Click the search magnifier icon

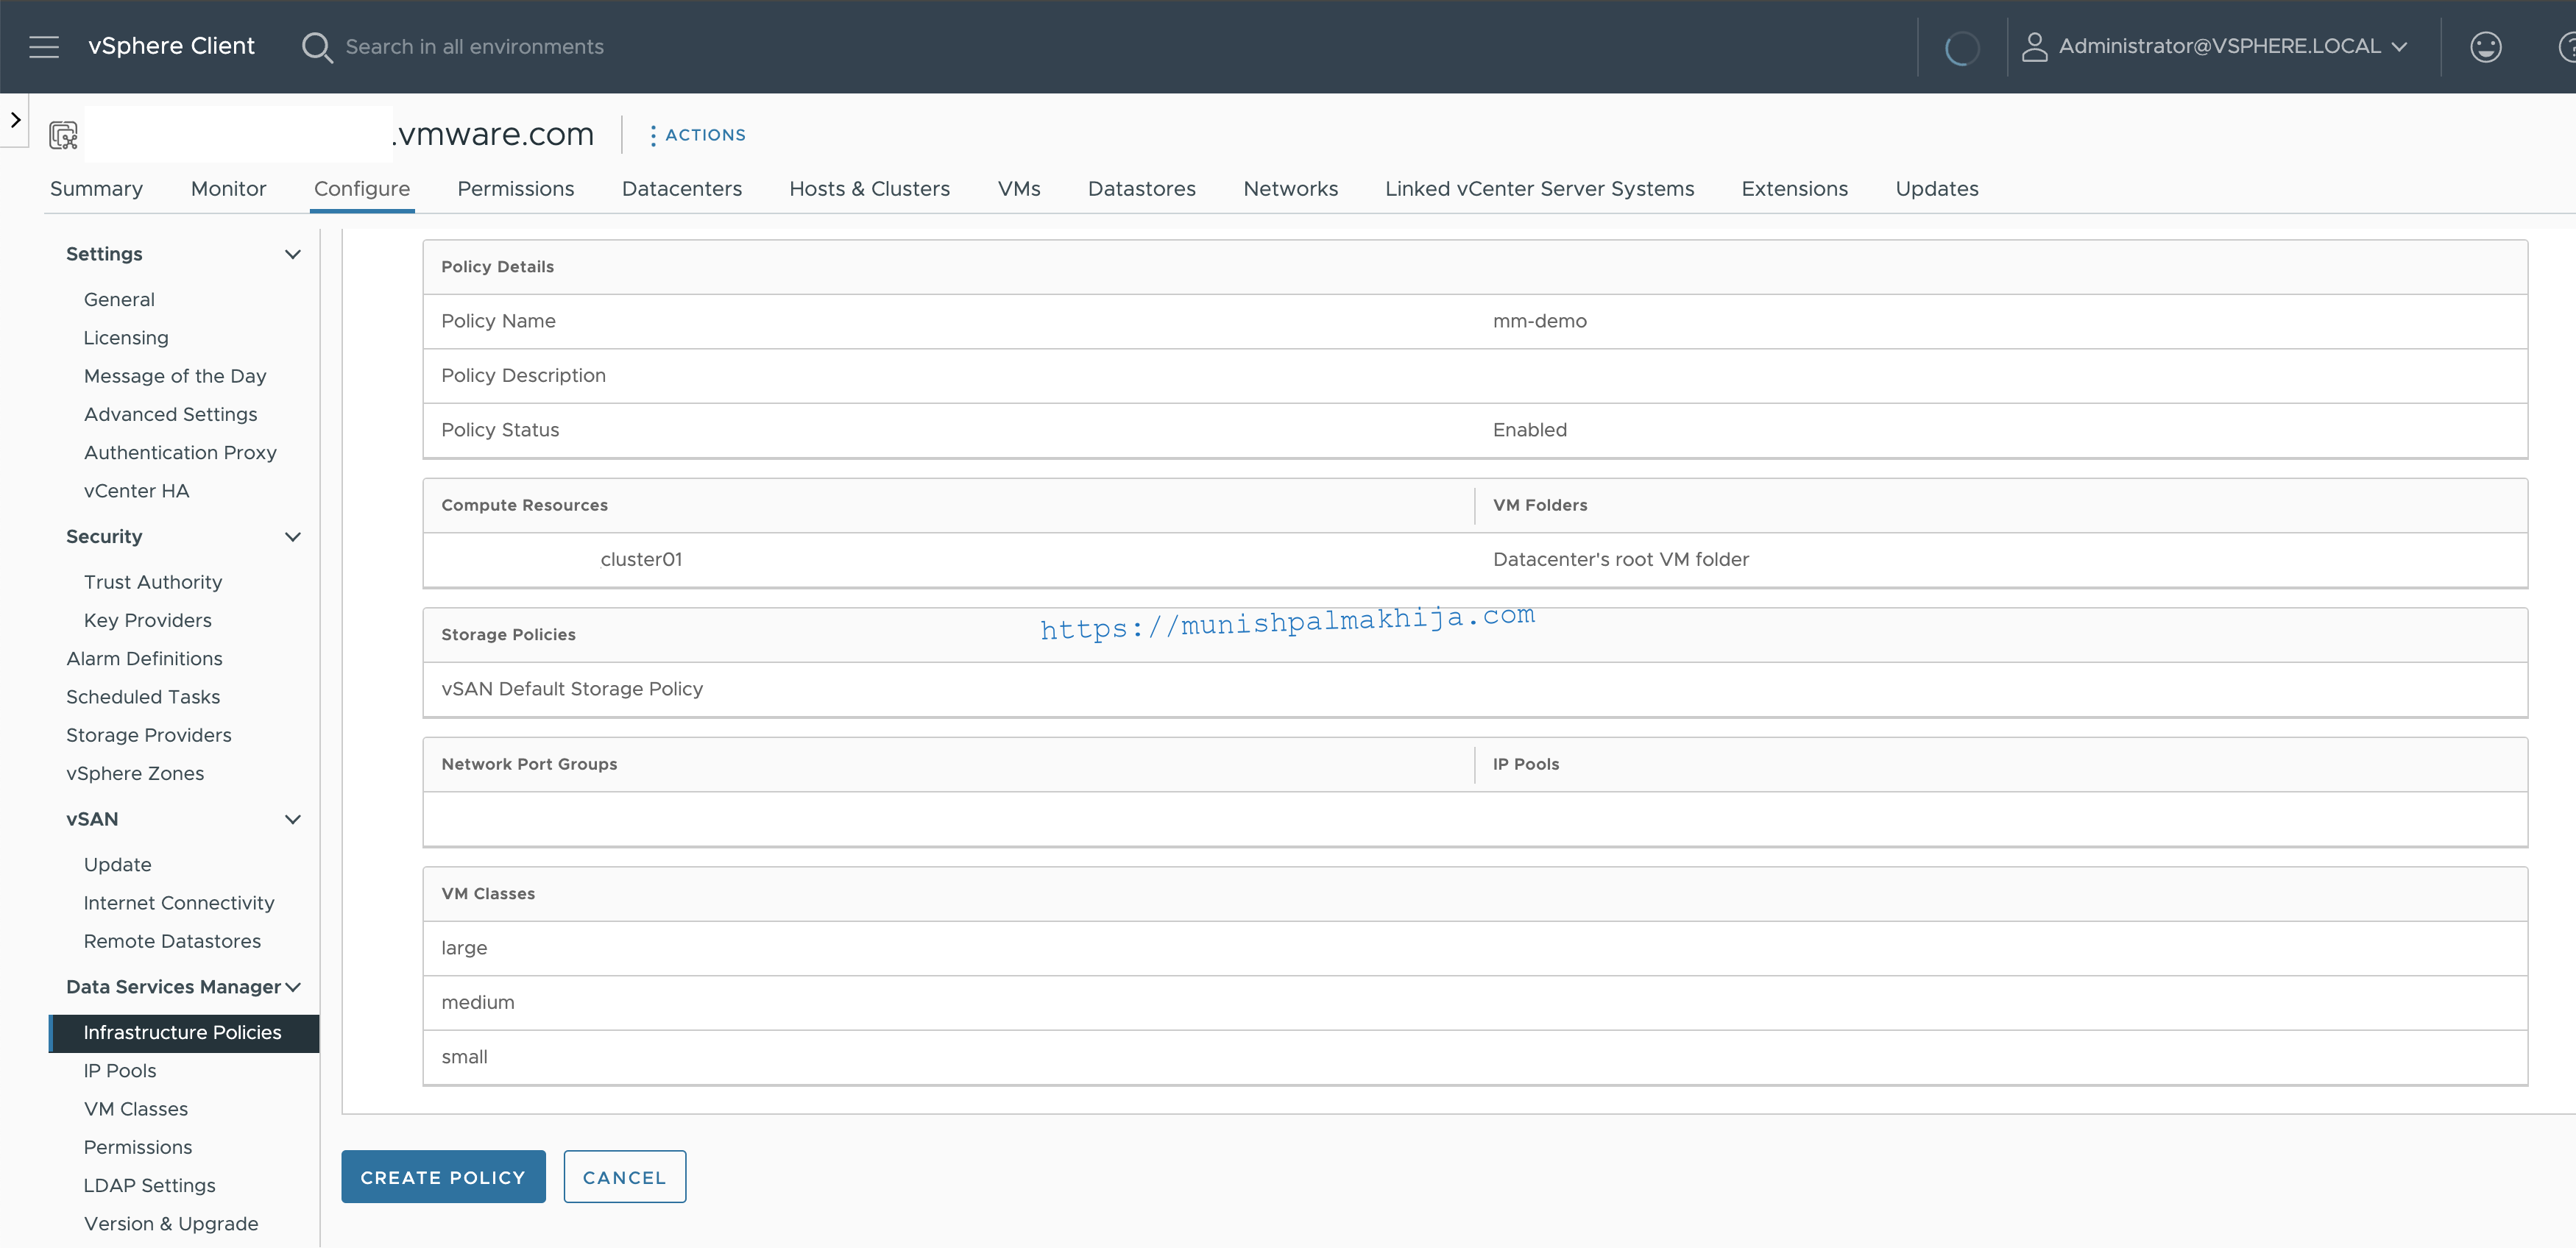(317, 47)
